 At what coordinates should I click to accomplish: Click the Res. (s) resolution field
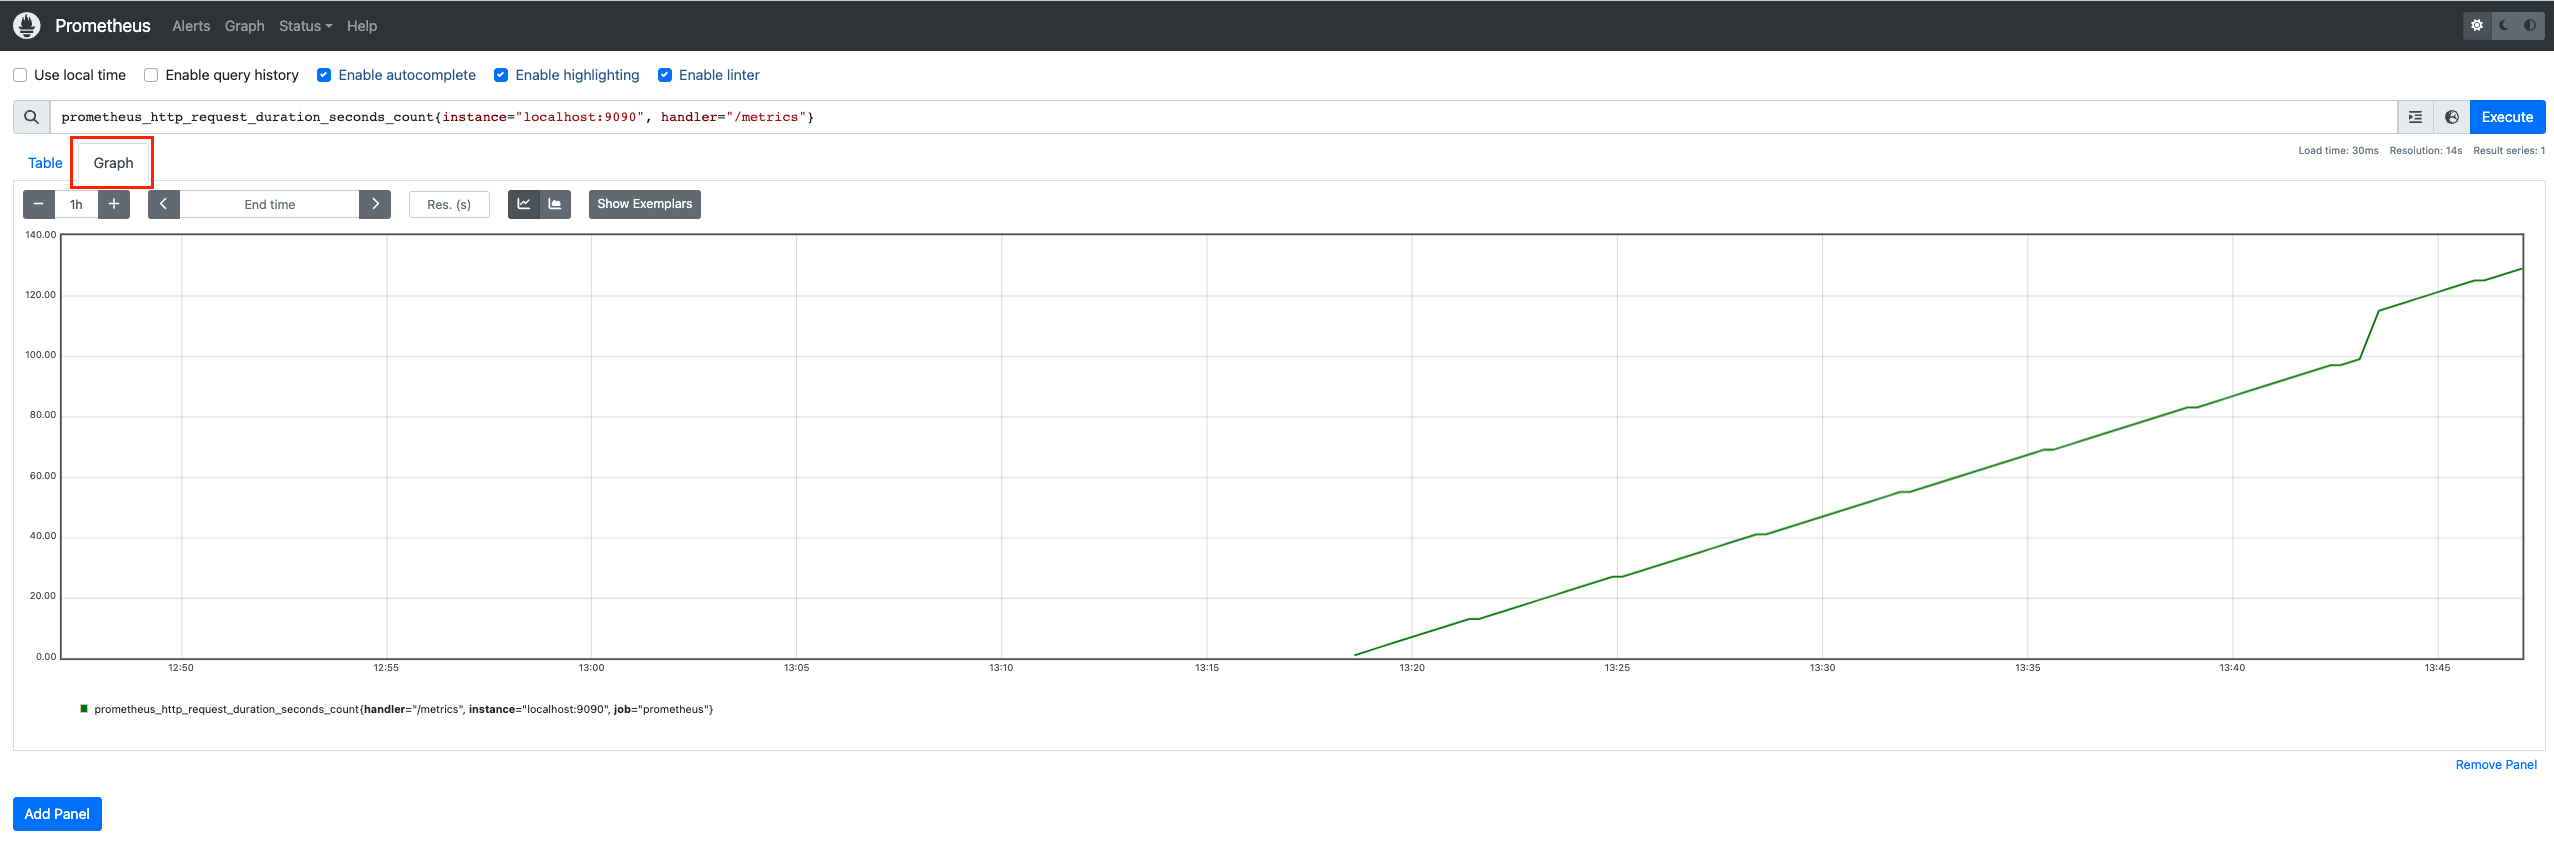coord(449,204)
